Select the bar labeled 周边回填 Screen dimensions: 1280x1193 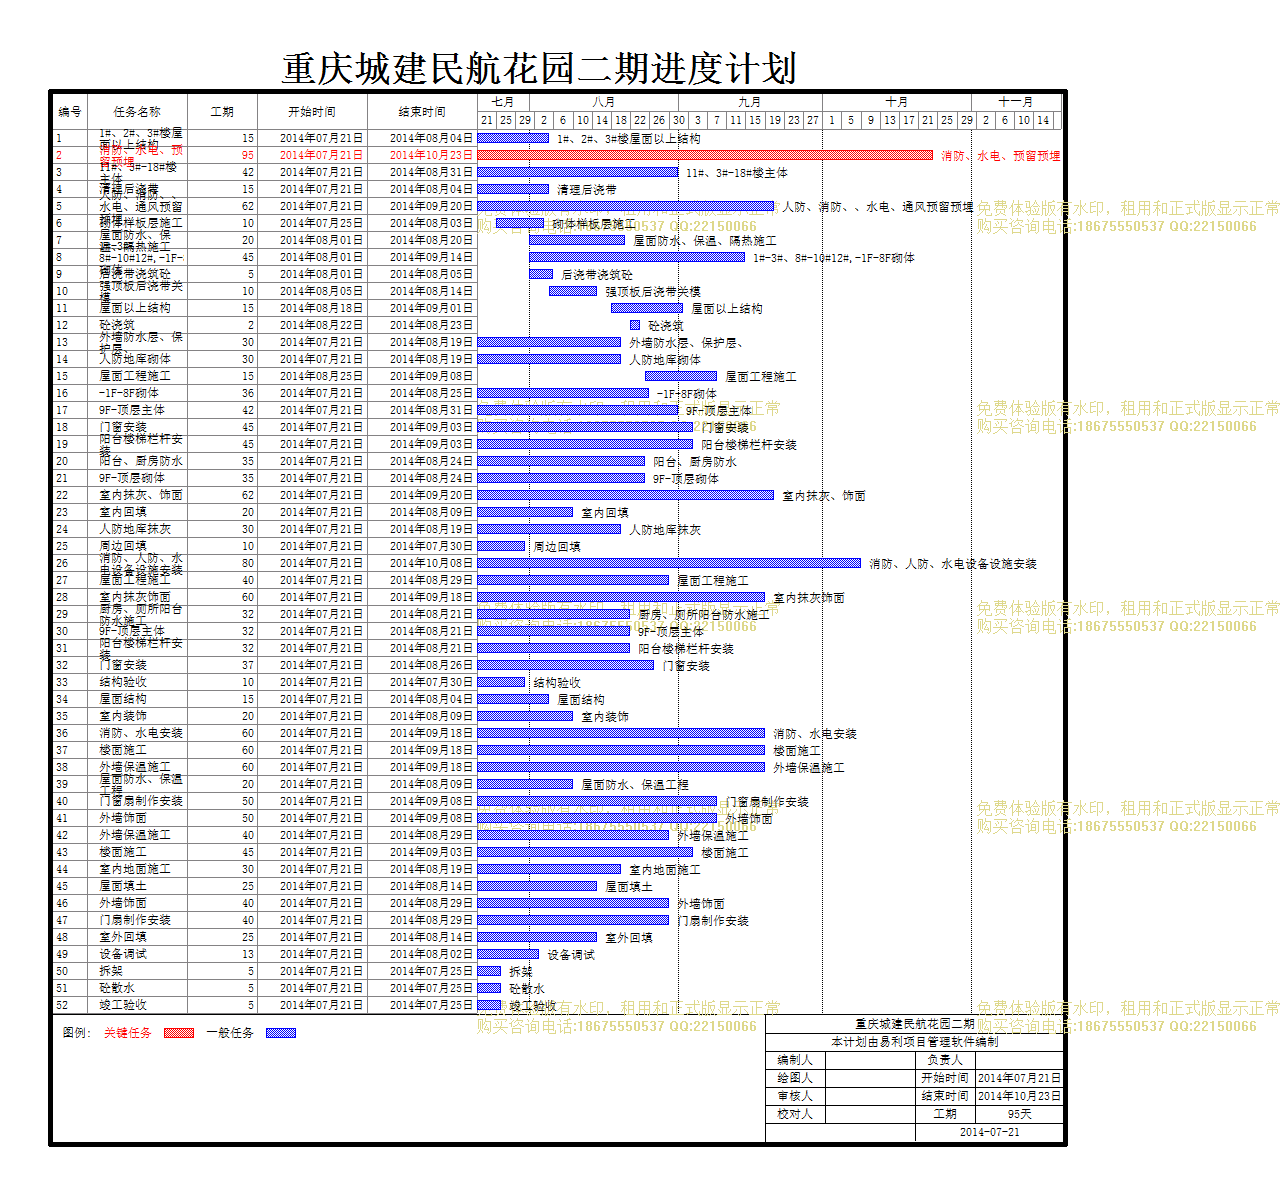[x=501, y=546]
